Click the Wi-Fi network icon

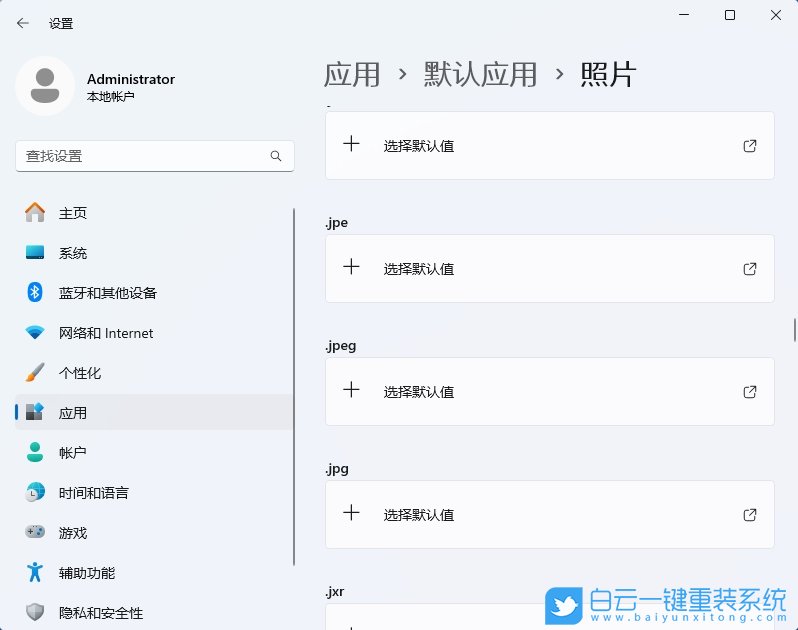pos(35,333)
